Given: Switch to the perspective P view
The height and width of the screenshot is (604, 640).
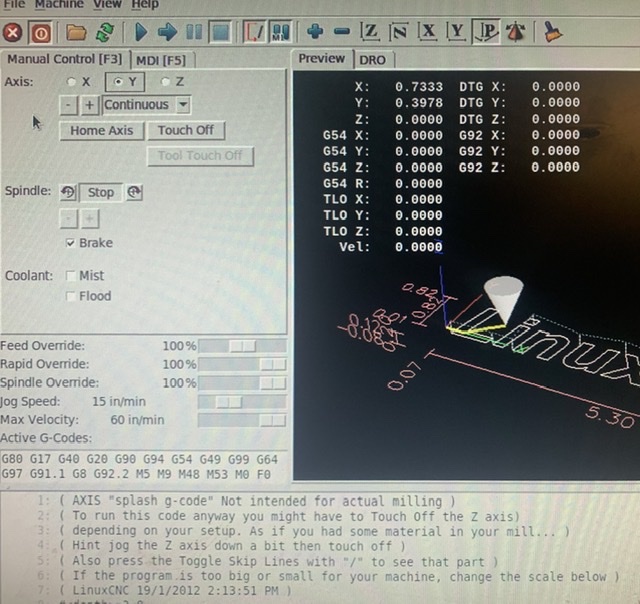Looking at the screenshot, I should (486, 31).
